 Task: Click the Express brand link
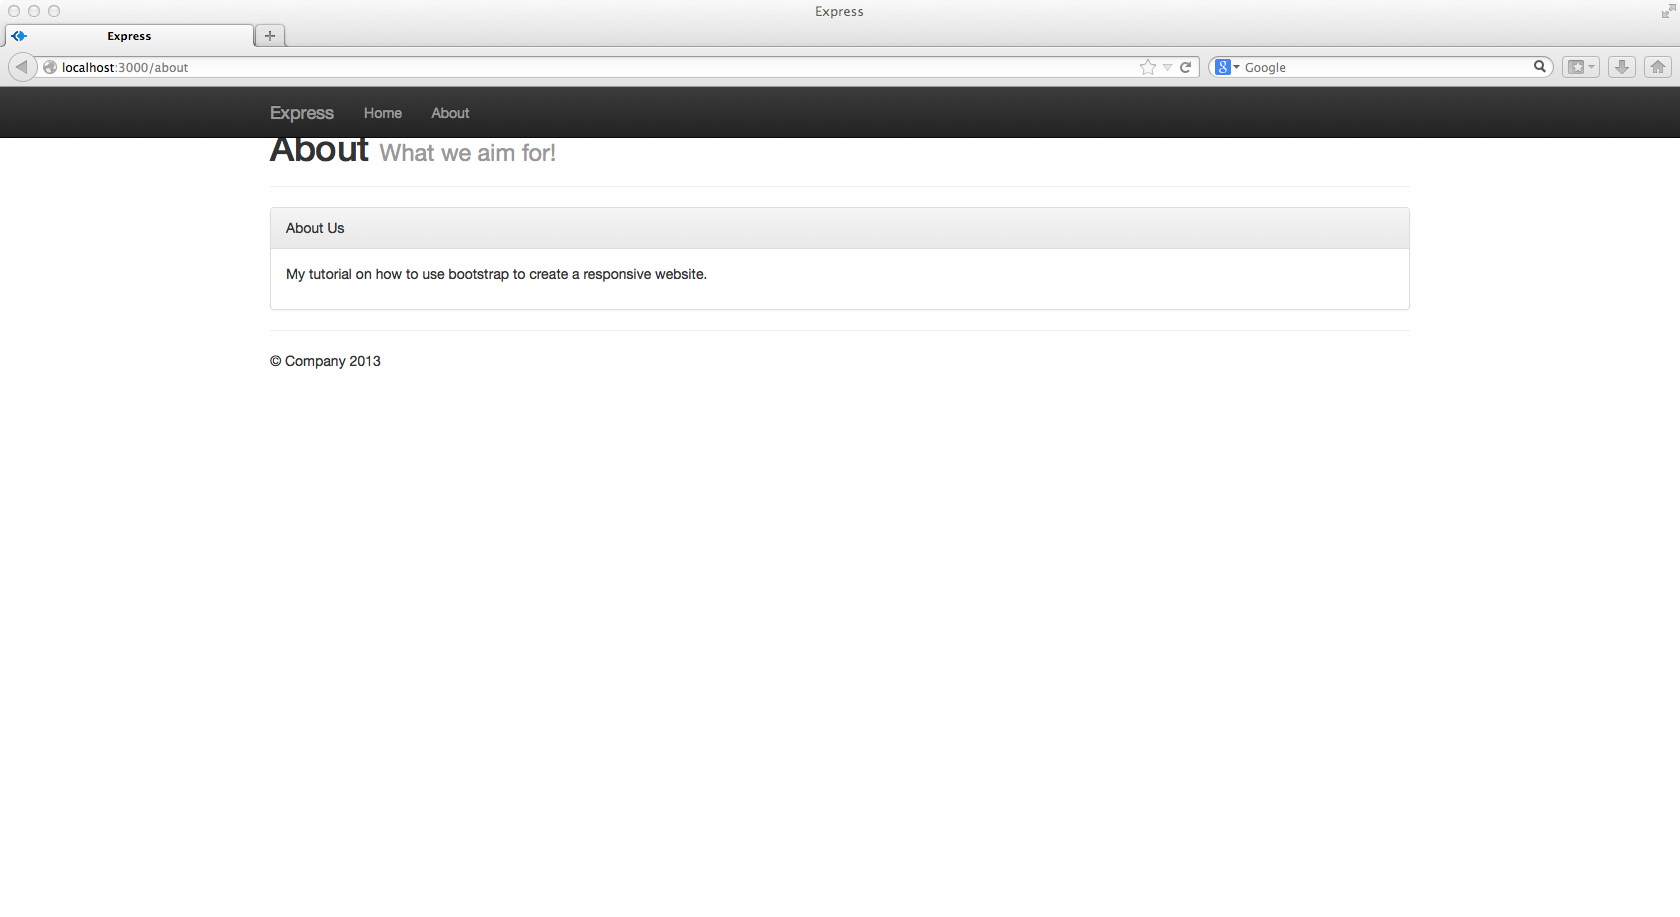(302, 113)
